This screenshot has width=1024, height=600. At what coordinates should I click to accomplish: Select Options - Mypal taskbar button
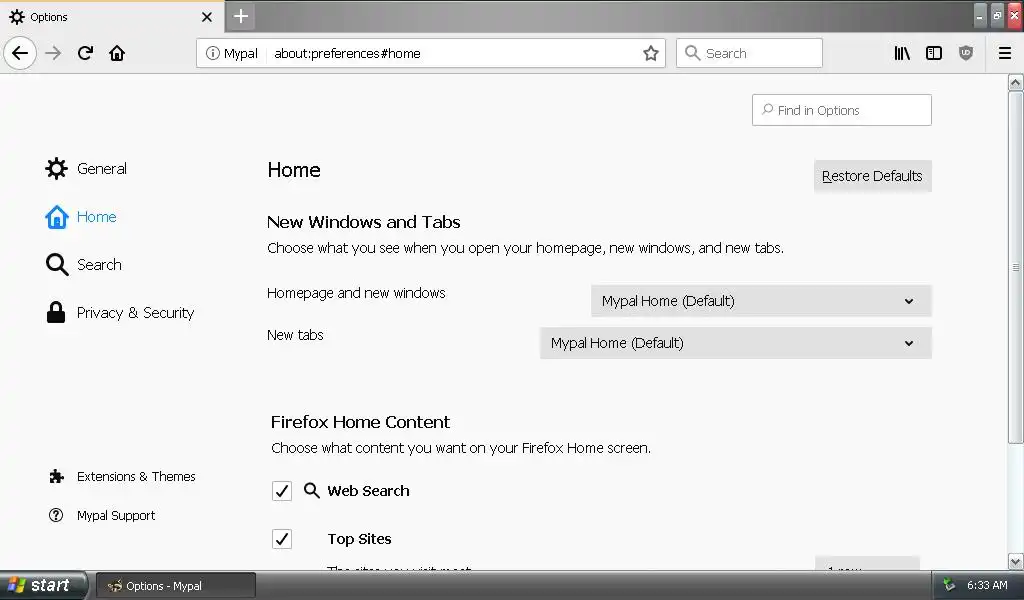pos(176,586)
